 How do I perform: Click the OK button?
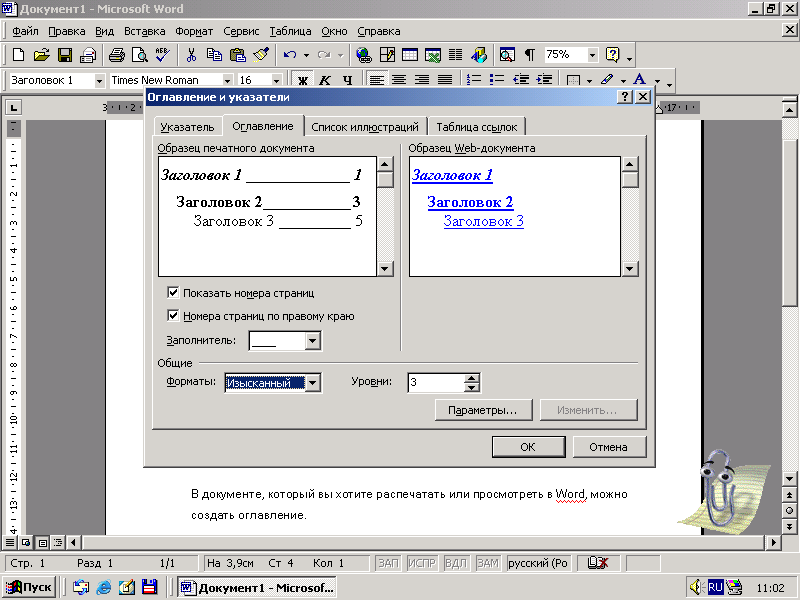[528, 447]
